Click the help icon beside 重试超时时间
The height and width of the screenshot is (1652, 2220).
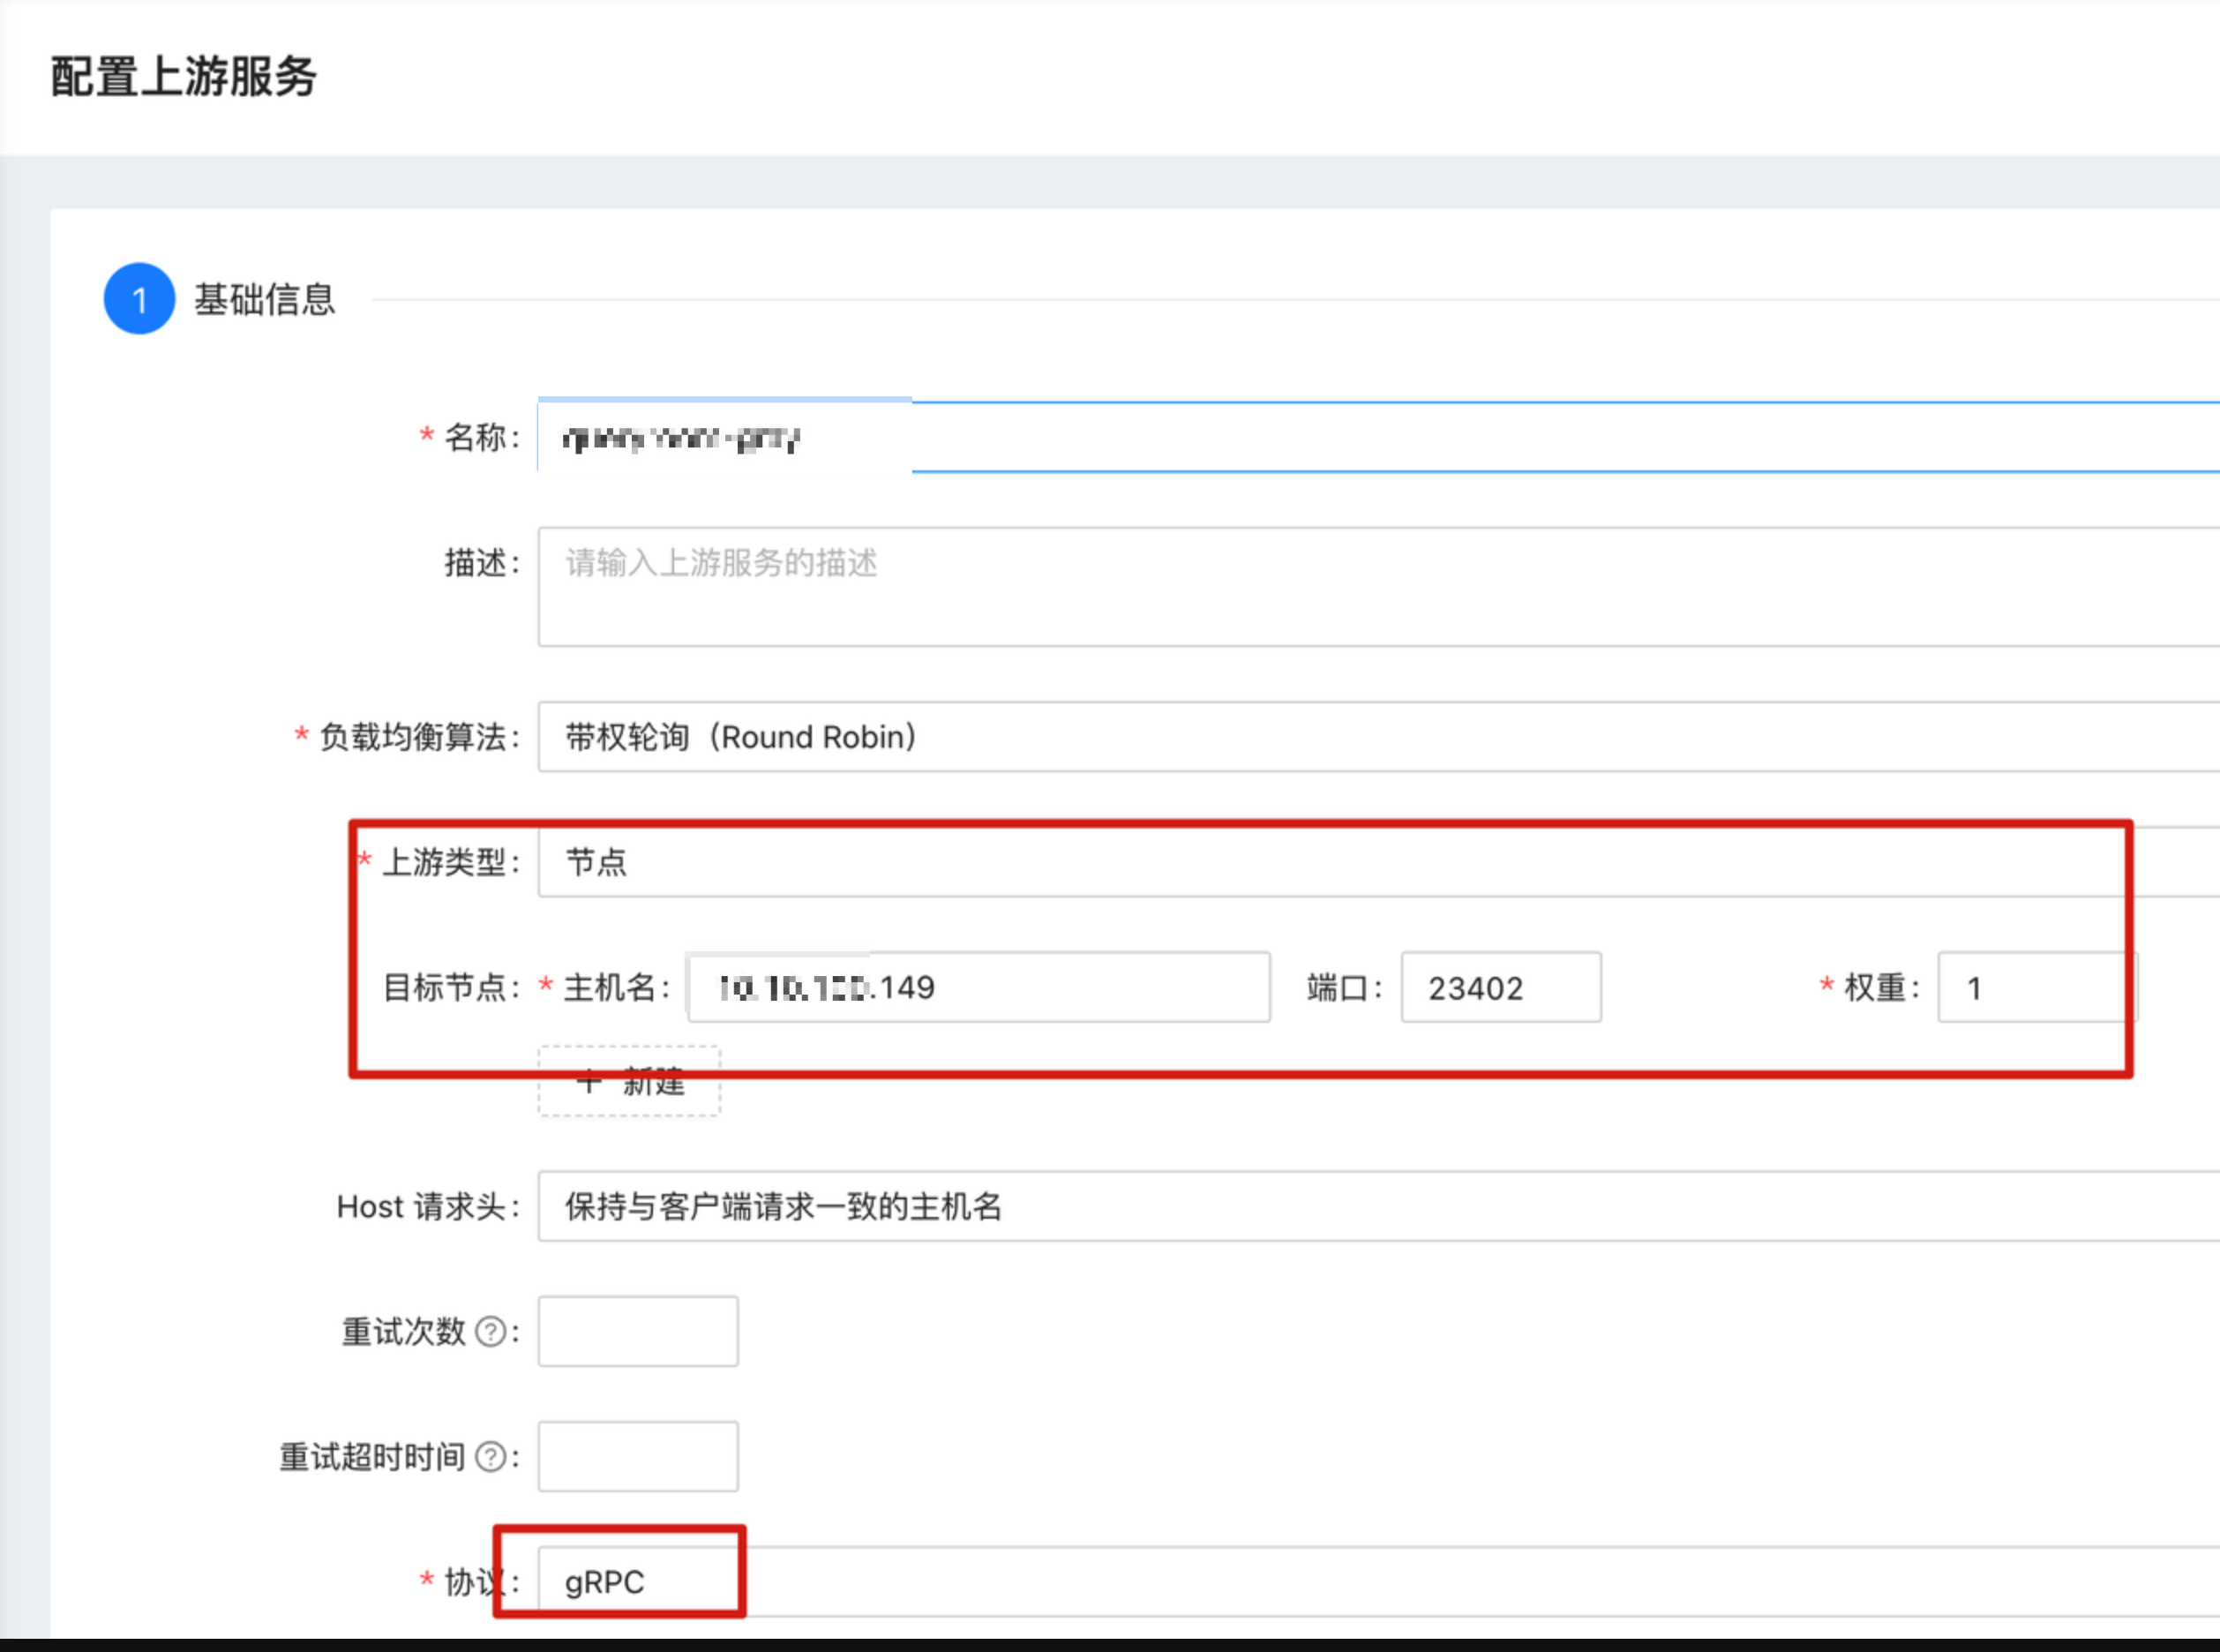[x=490, y=1457]
